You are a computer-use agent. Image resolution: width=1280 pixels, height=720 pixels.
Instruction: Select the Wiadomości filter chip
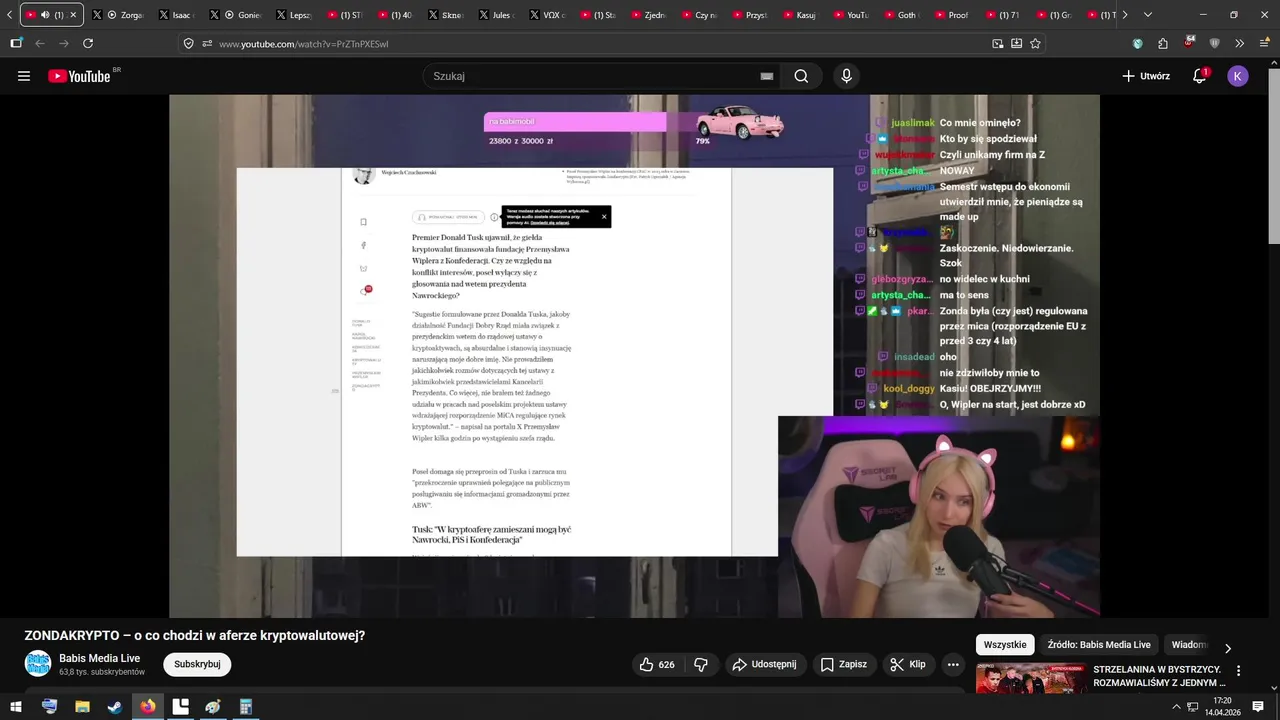[x=1189, y=645]
